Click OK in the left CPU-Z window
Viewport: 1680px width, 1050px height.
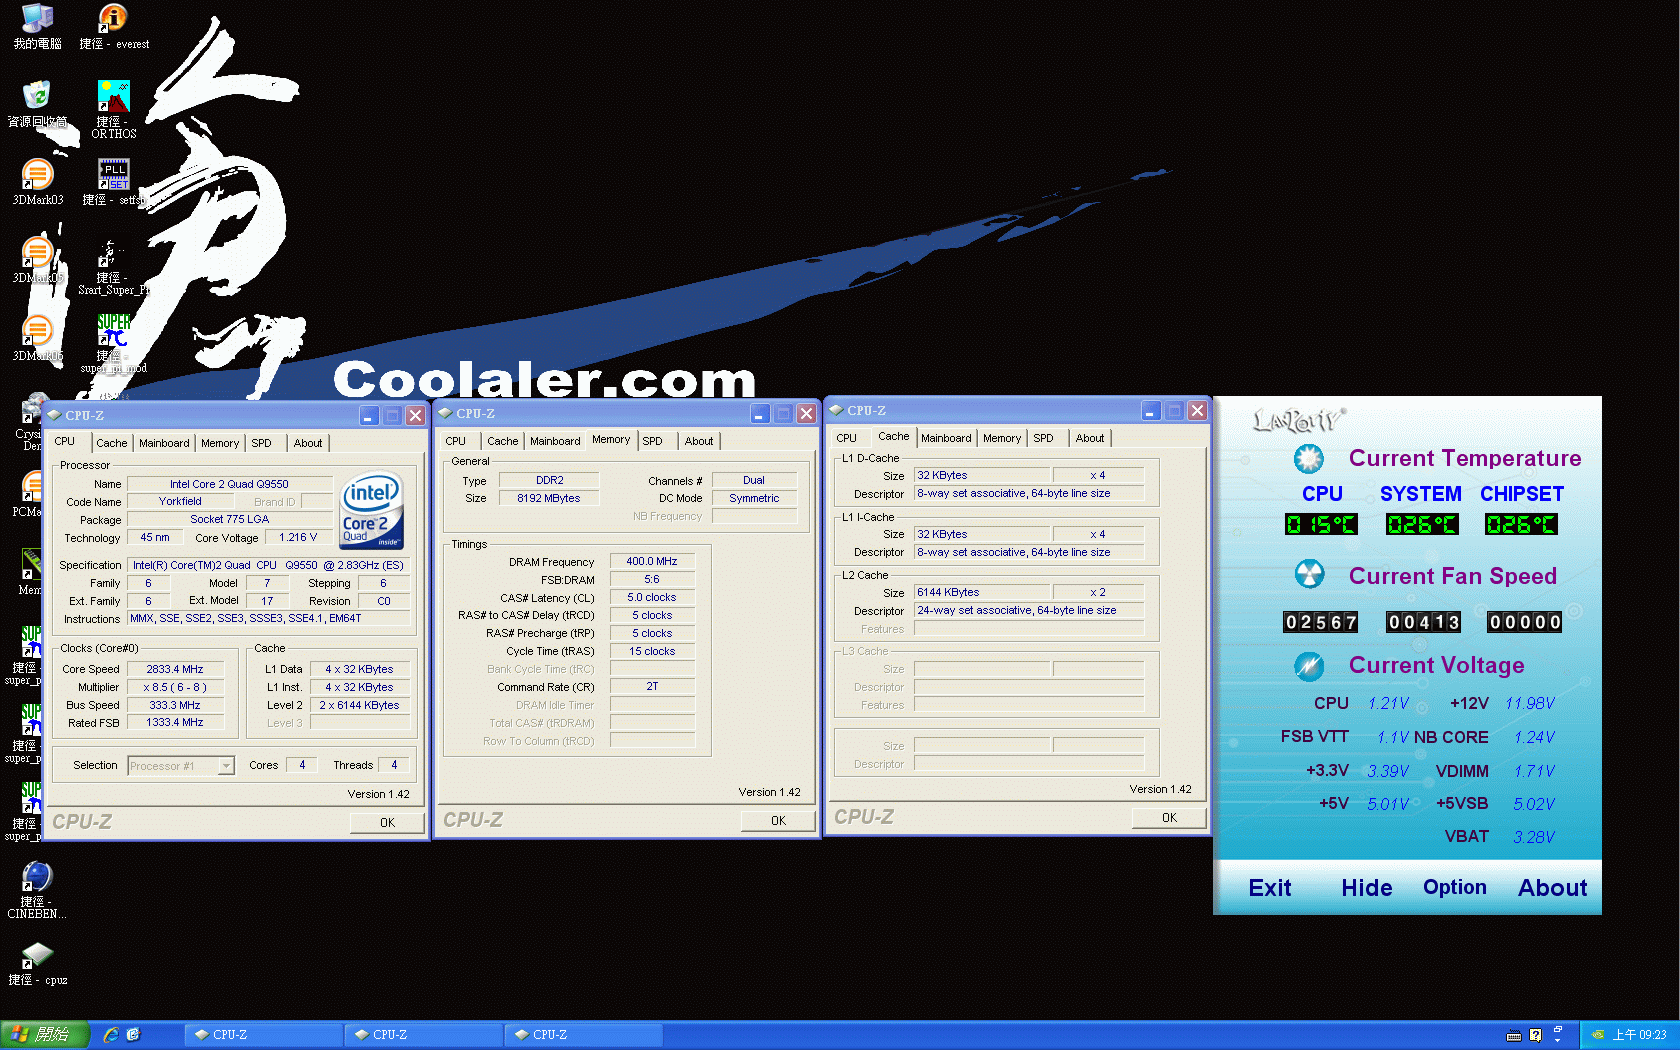(387, 822)
